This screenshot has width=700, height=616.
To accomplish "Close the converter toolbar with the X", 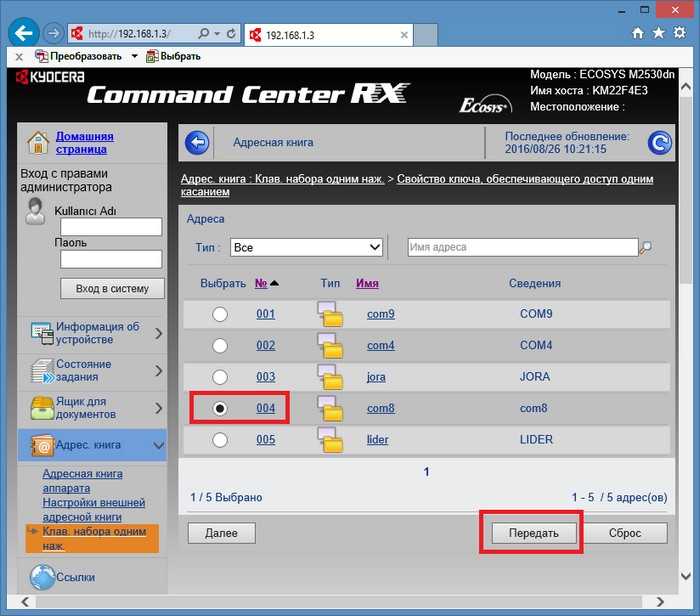I will (x=19, y=57).
